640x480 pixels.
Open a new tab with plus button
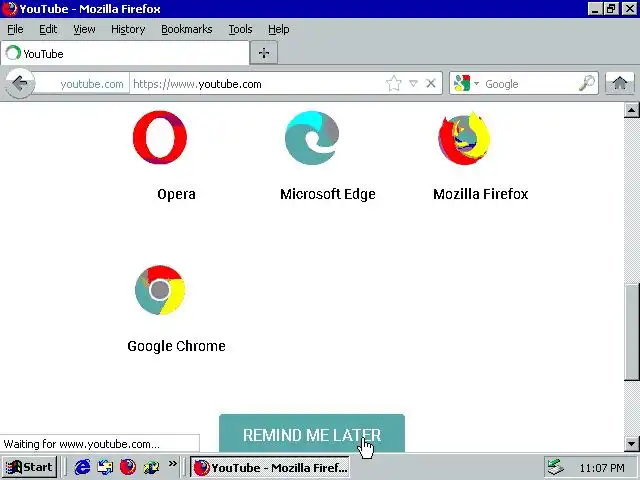(x=264, y=53)
